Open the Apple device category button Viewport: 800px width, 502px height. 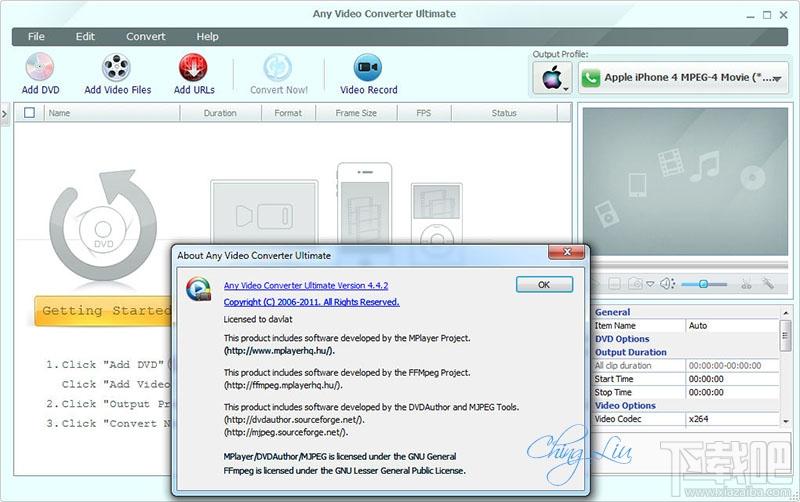pos(552,78)
